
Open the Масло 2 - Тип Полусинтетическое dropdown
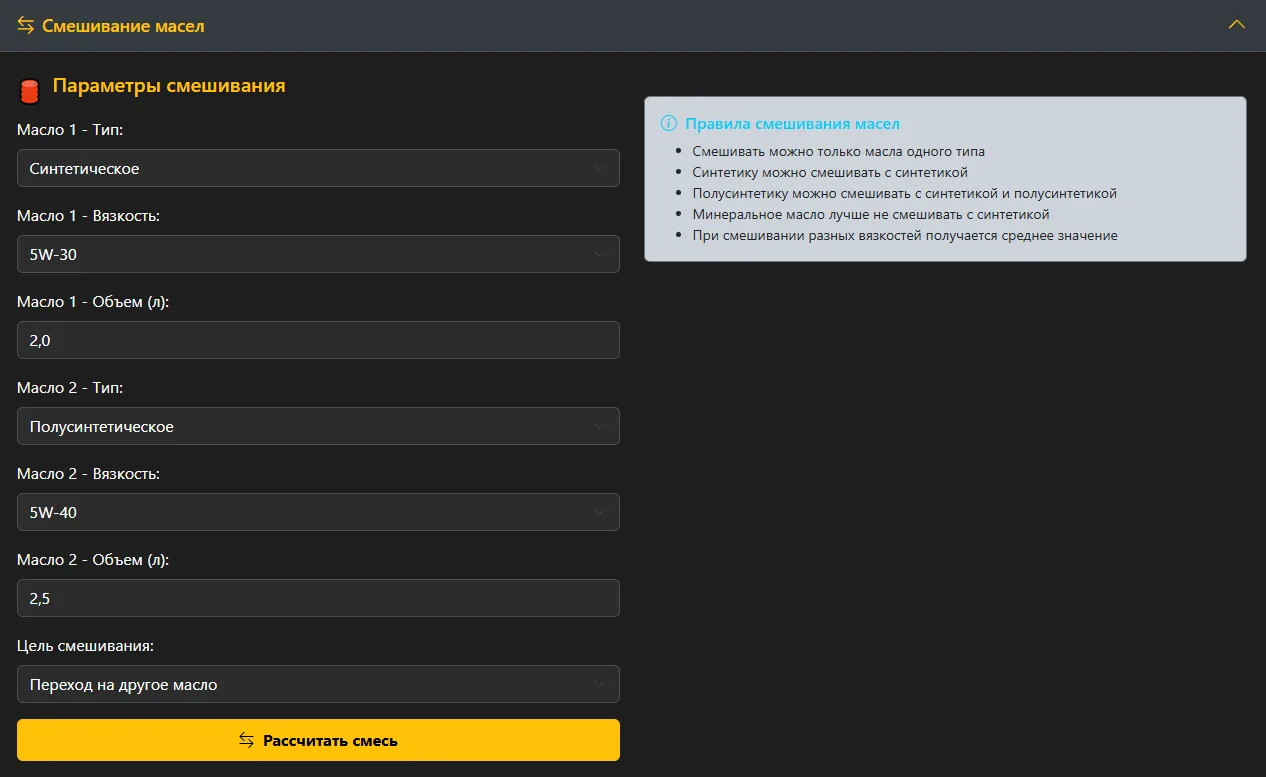pyautogui.click(x=318, y=426)
